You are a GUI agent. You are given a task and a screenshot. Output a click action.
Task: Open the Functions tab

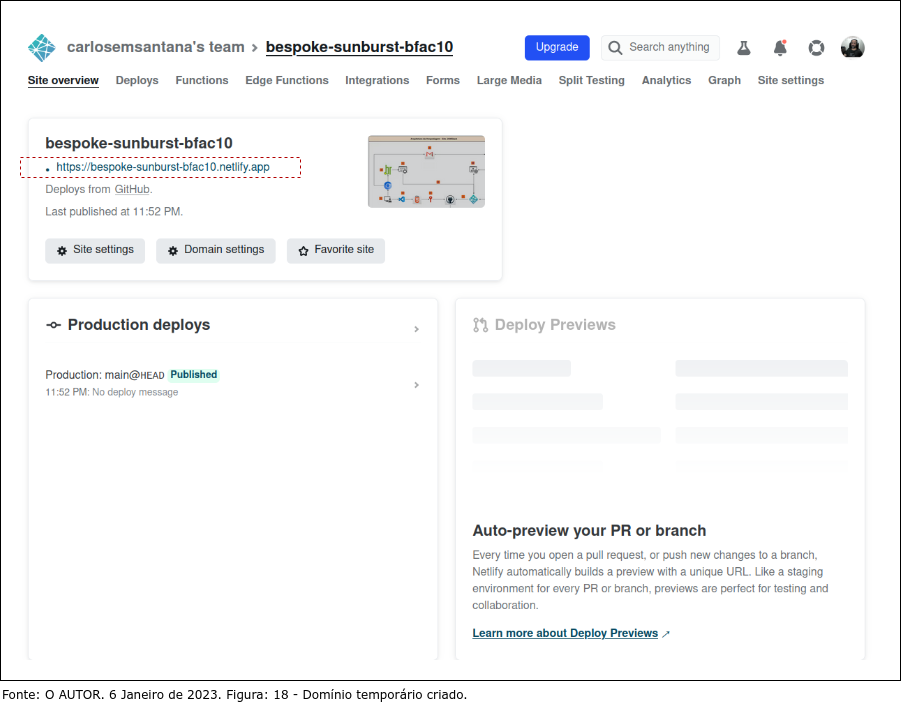click(202, 80)
